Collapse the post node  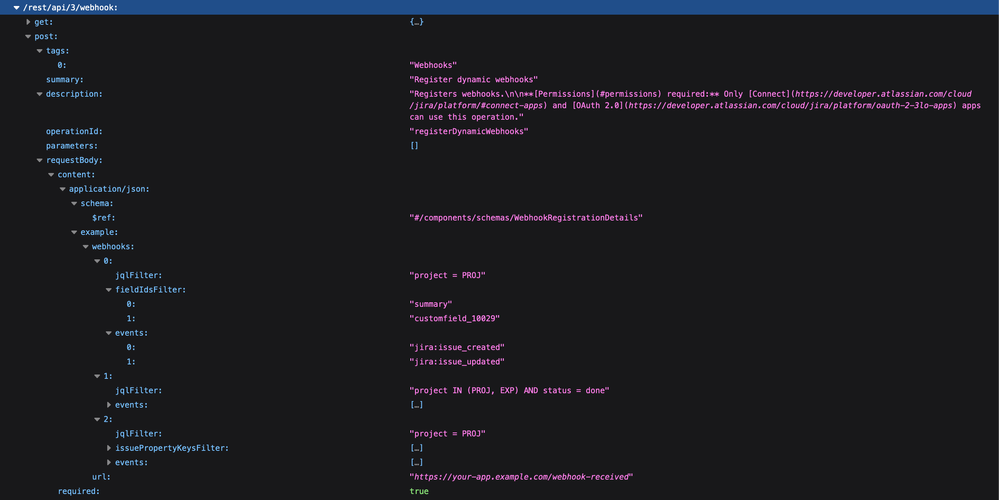click(x=28, y=36)
